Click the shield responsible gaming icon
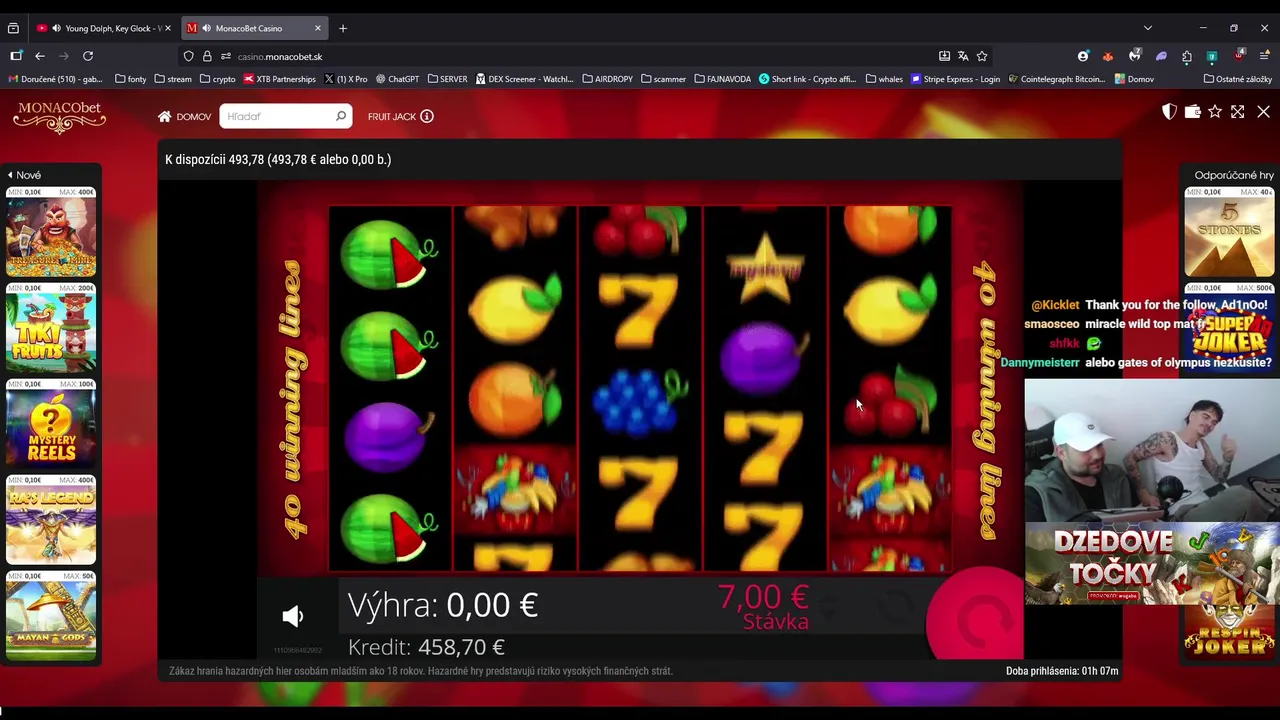The image size is (1280, 720). click(1169, 112)
